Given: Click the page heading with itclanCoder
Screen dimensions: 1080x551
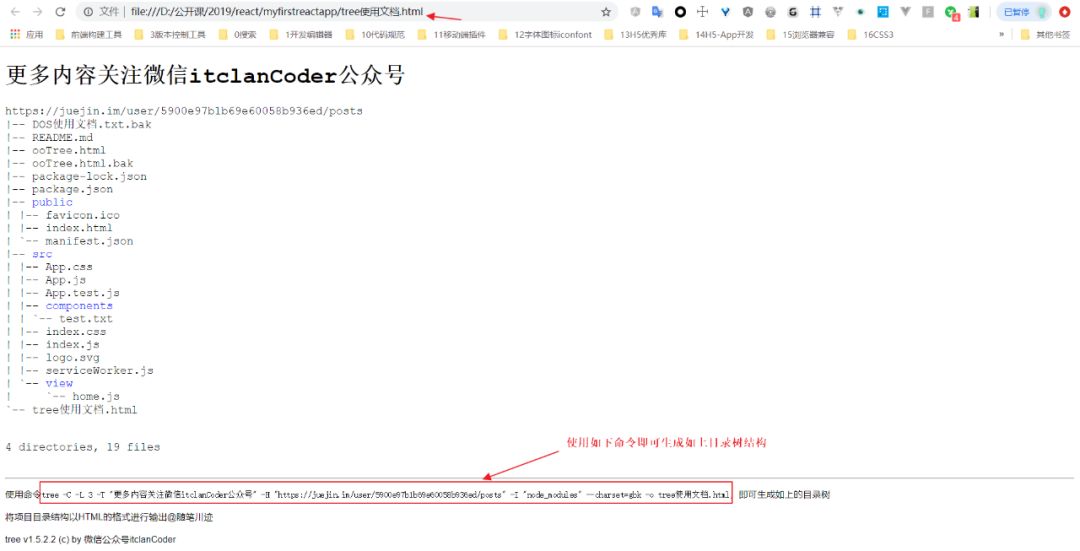Looking at the screenshot, I should pos(205,76).
